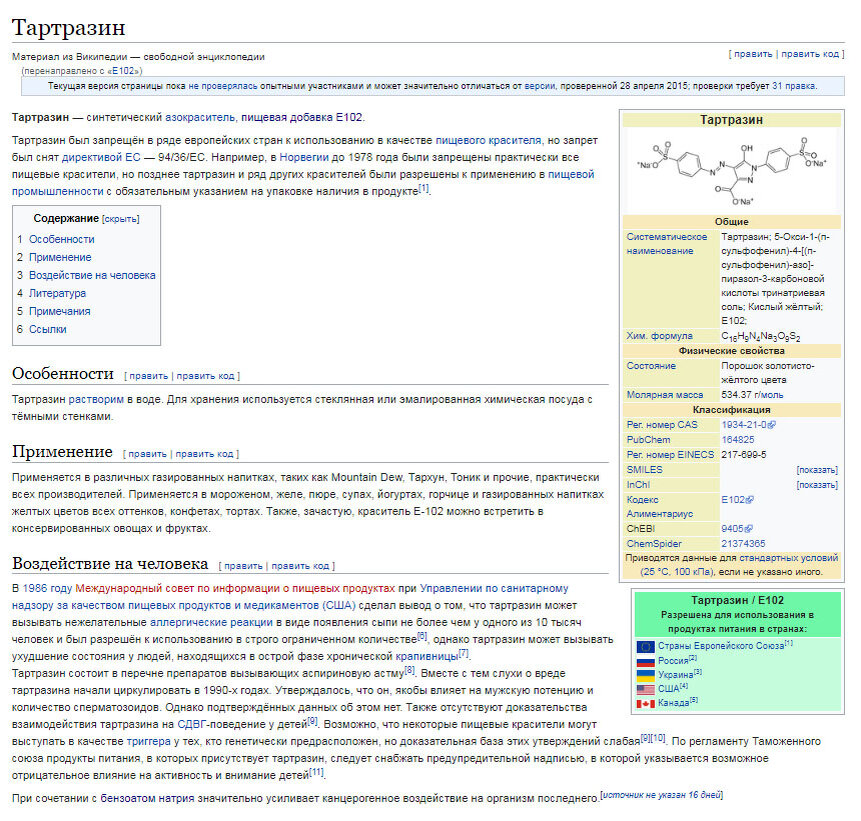861x821 pixels.
Task: Click the Canada flag icon
Action: 645,703
